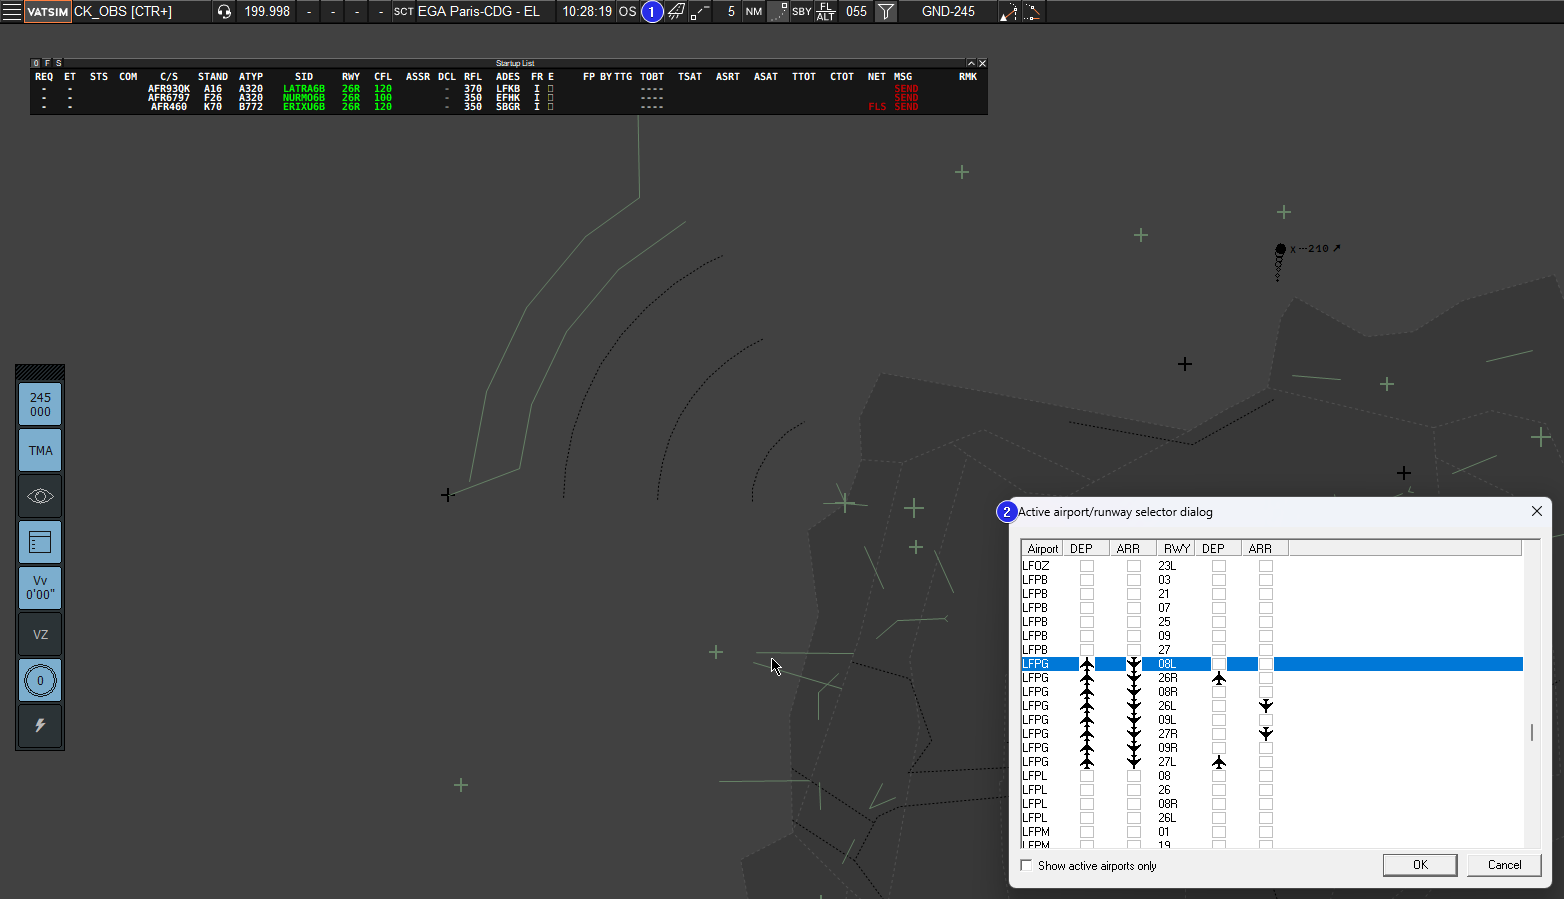Click the Vv 0'00" velocity vector button
Viewport: 1564px width, 899px height.
[x=40, y=588]
